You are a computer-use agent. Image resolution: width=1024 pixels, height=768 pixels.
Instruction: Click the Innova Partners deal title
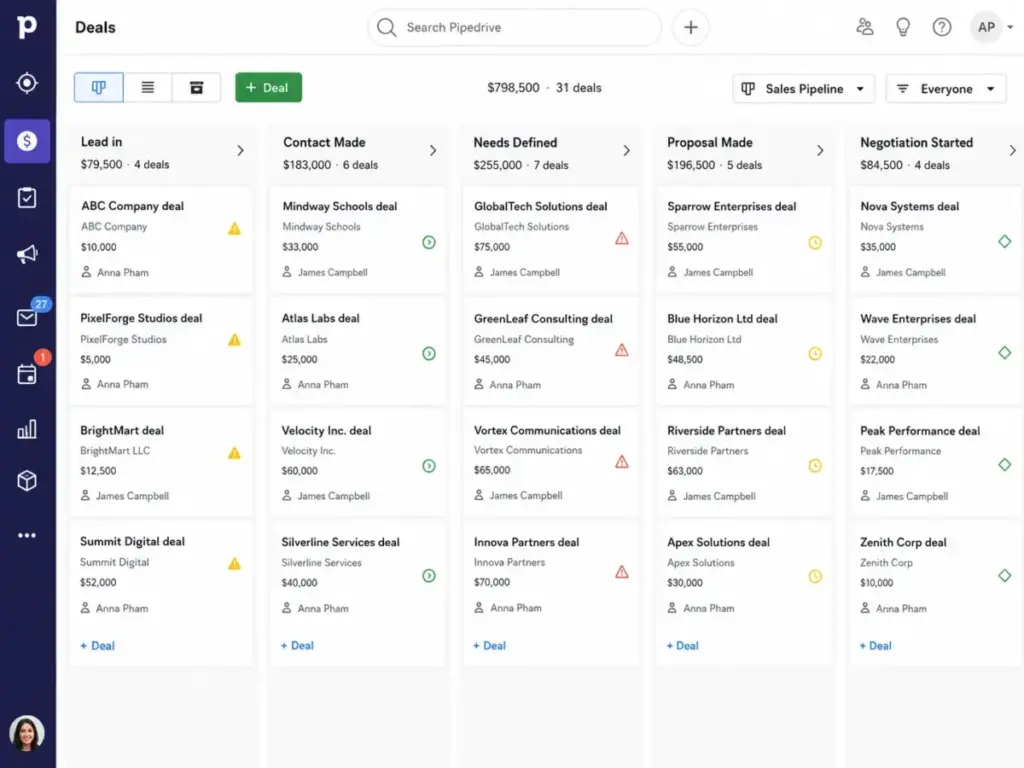(526, 542)
